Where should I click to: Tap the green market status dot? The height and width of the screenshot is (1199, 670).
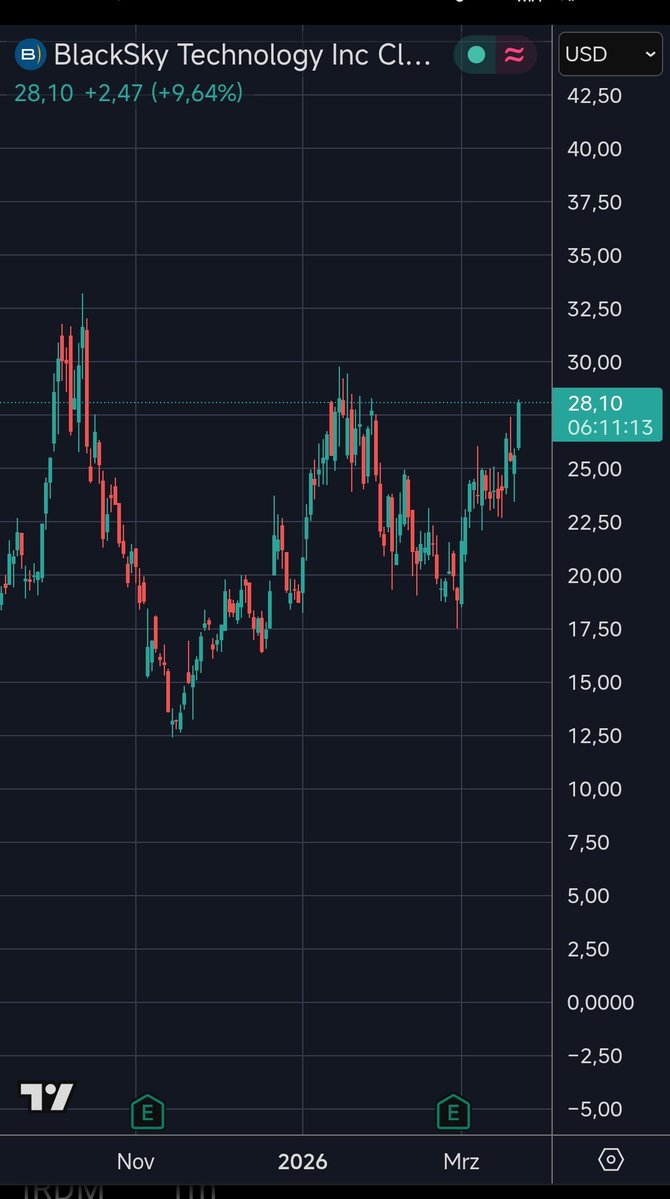[476, 54]
